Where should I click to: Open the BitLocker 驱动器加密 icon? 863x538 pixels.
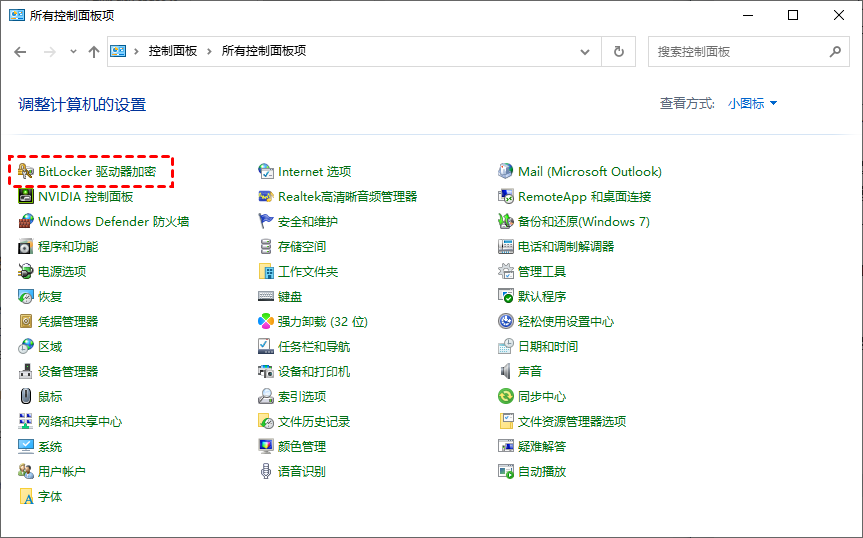(25, 171)
